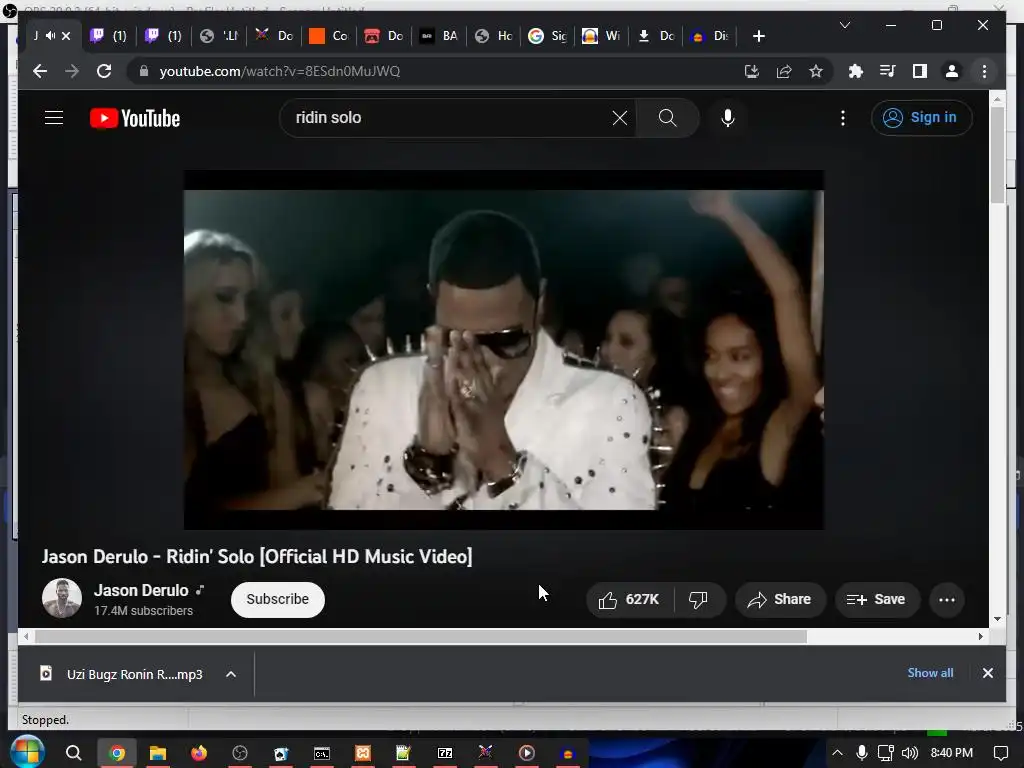The height and width of the screenshot is (768, 1024).
Task: Open the Windows Start menu
Action: coord(27,752)
